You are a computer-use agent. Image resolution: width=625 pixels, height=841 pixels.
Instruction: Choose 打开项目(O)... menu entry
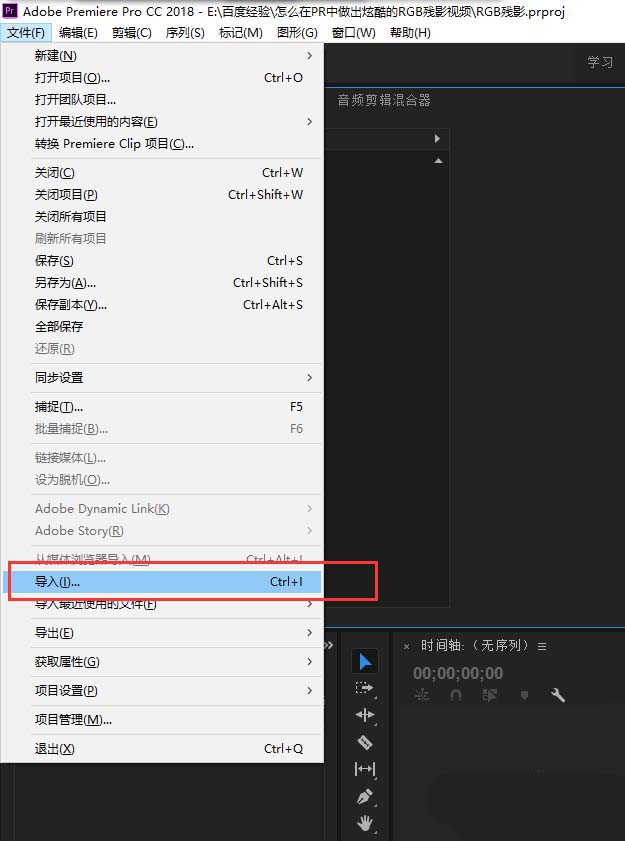[x=161, y=78]
